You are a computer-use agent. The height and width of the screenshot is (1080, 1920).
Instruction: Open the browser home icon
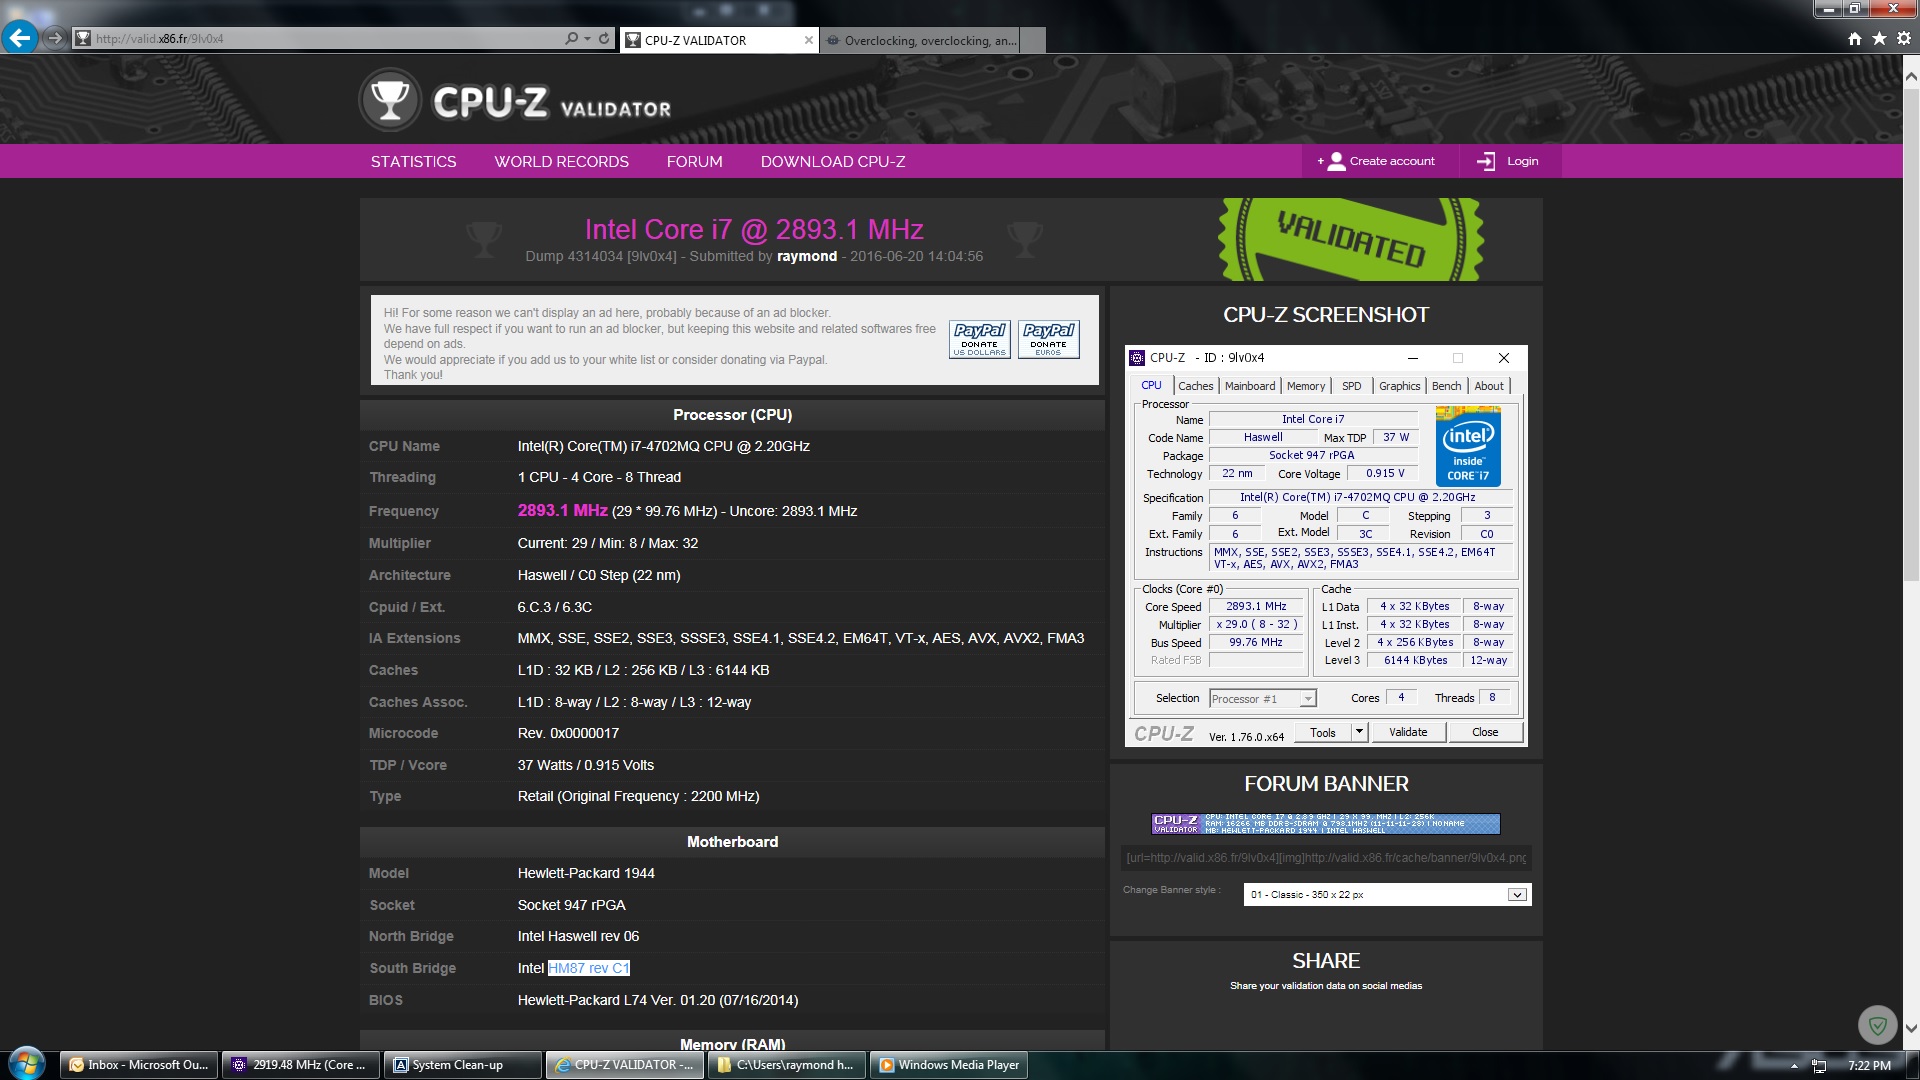point(1855,39)
